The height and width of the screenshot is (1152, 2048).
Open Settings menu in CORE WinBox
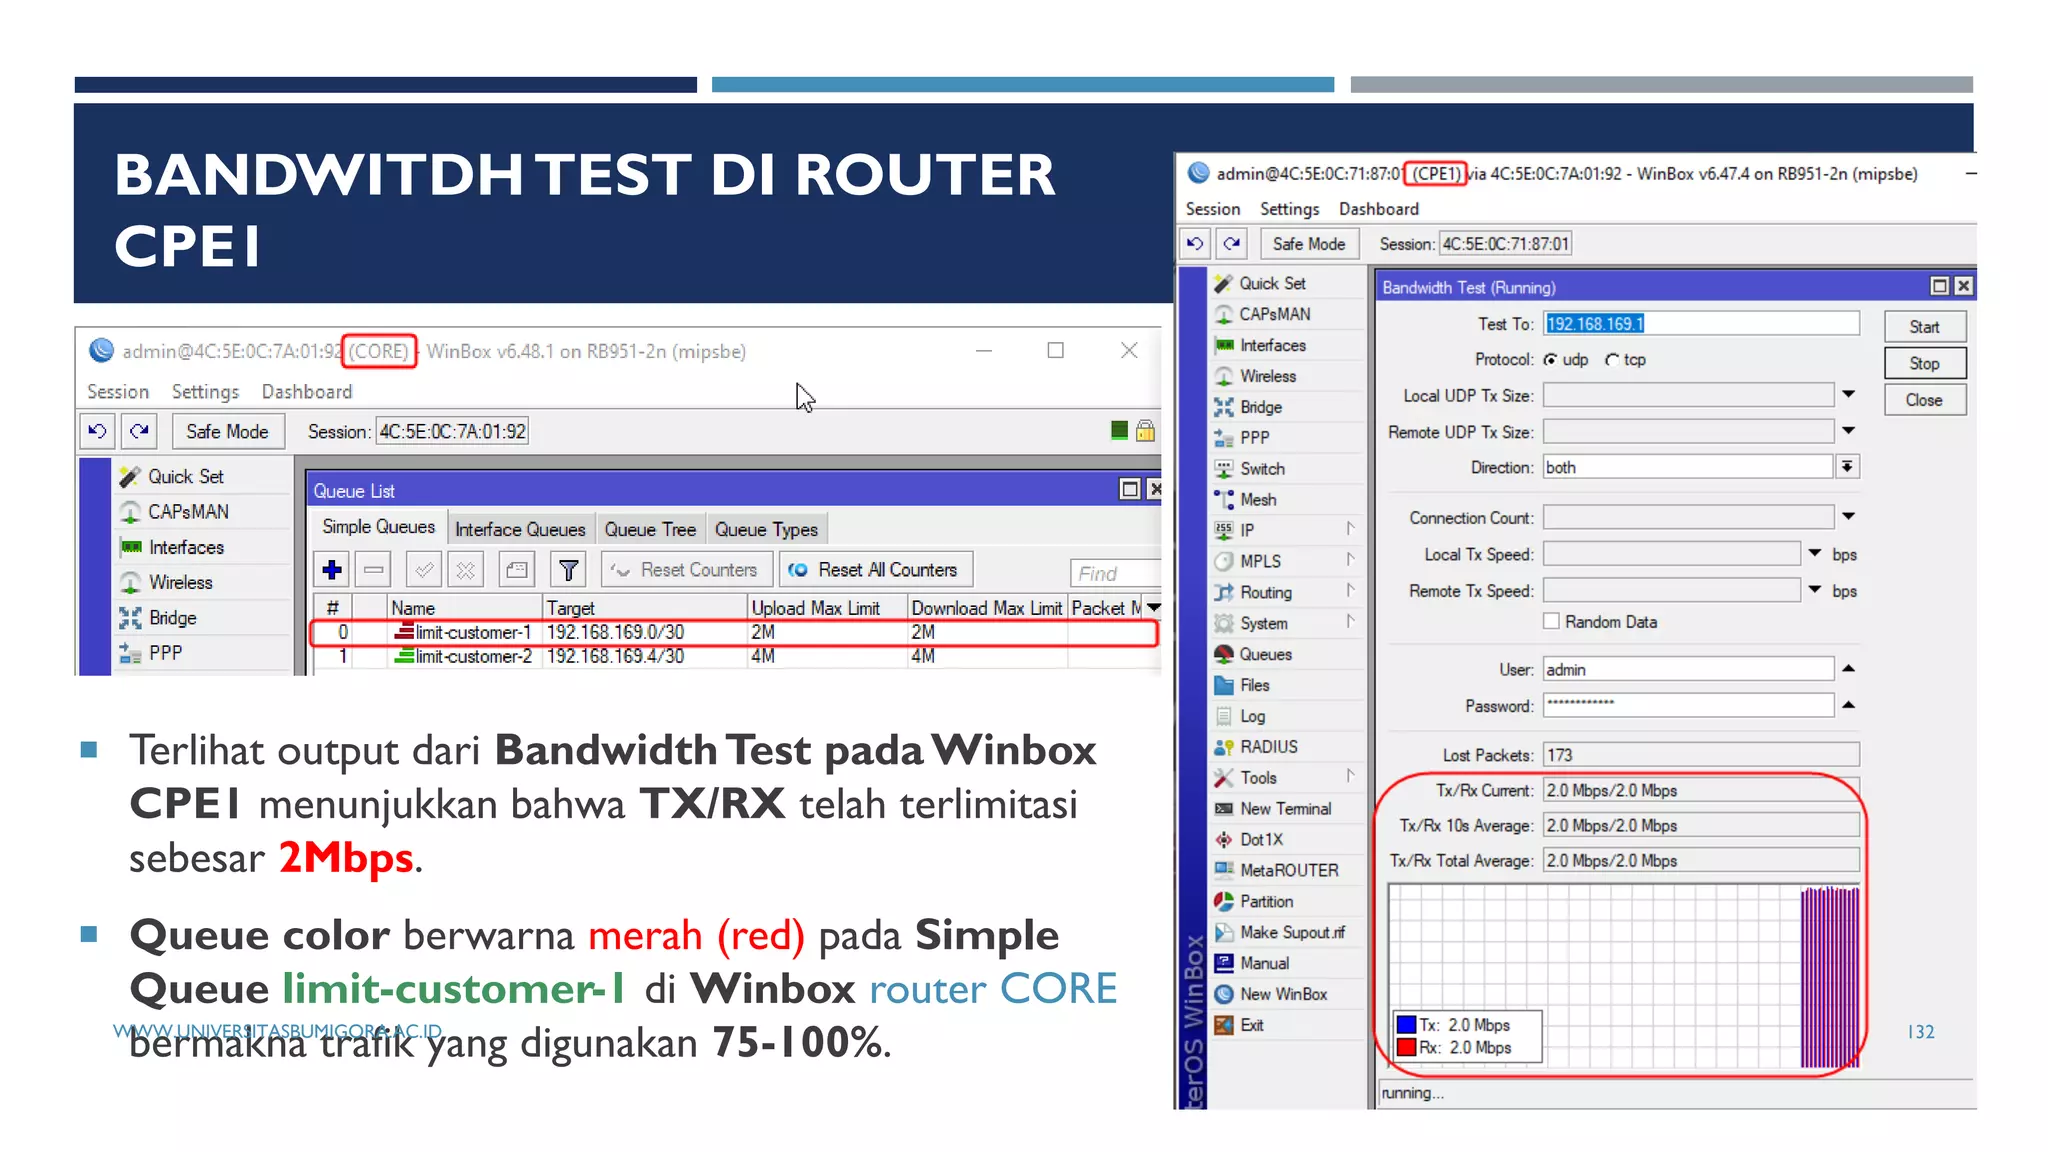coord(205,392)
